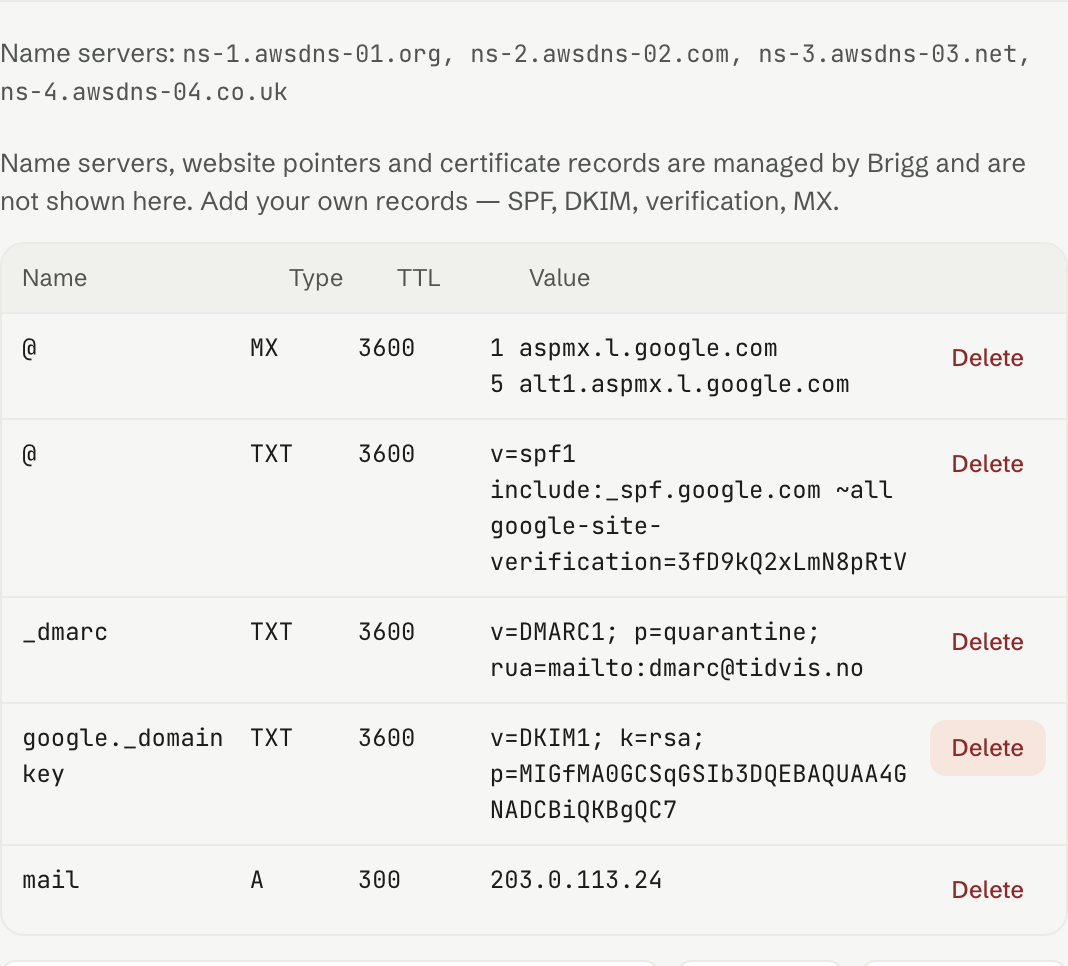The image size is (1068, 966).
Task: Delete the MX record for @
Action: 987,358
